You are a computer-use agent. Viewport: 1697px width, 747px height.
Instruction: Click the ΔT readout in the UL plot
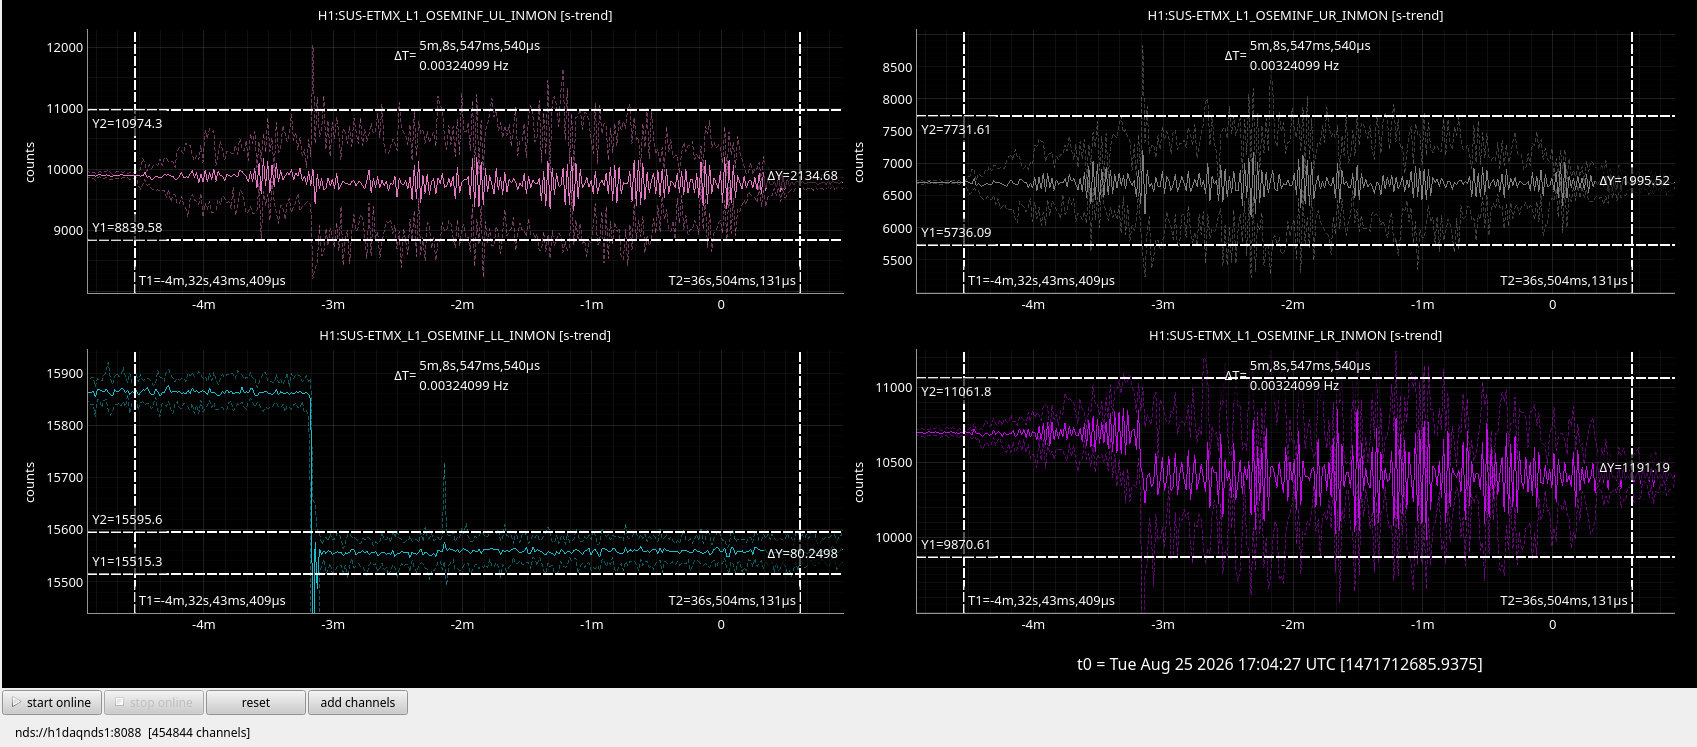point(467,55)
